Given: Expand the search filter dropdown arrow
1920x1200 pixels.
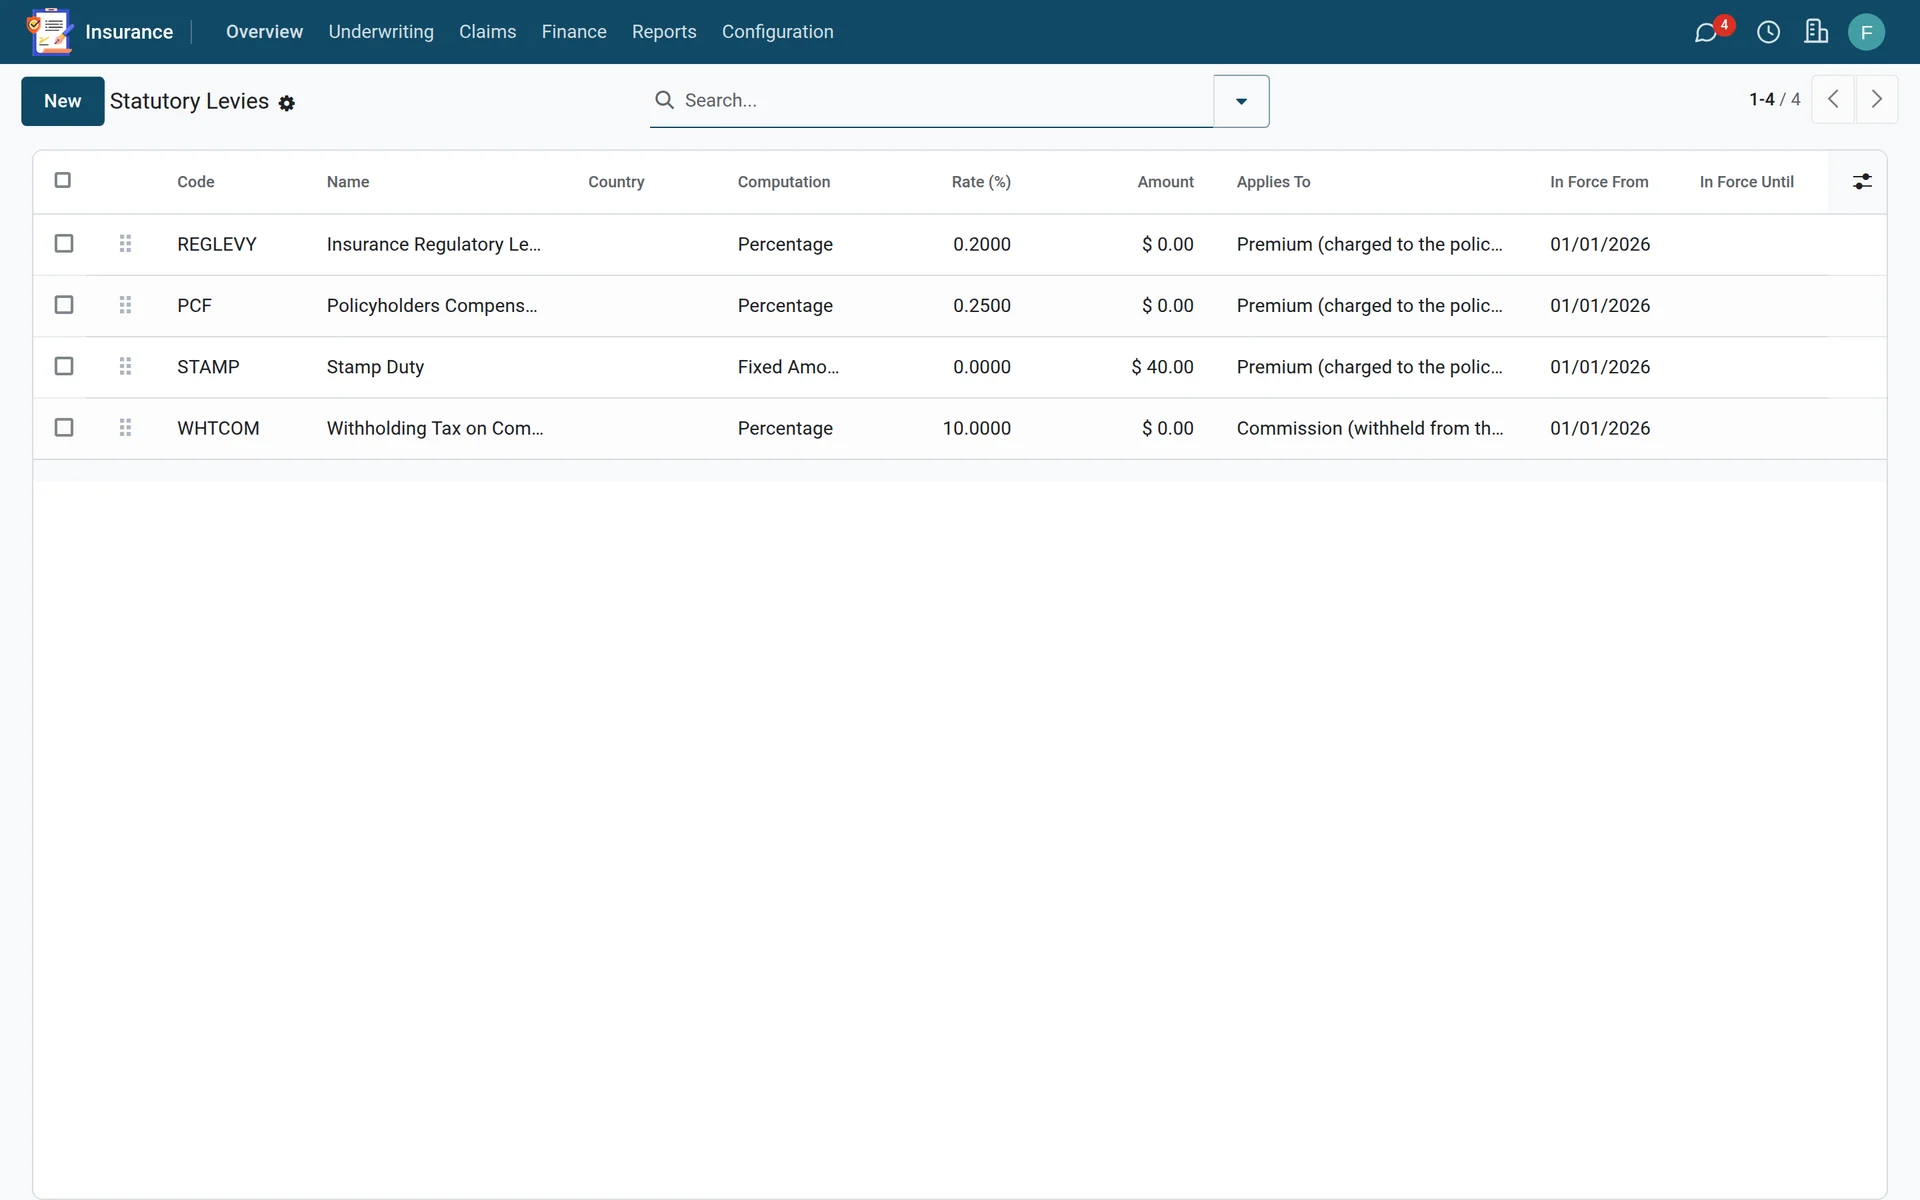Looking at the screenshot, I should 1241,101.
